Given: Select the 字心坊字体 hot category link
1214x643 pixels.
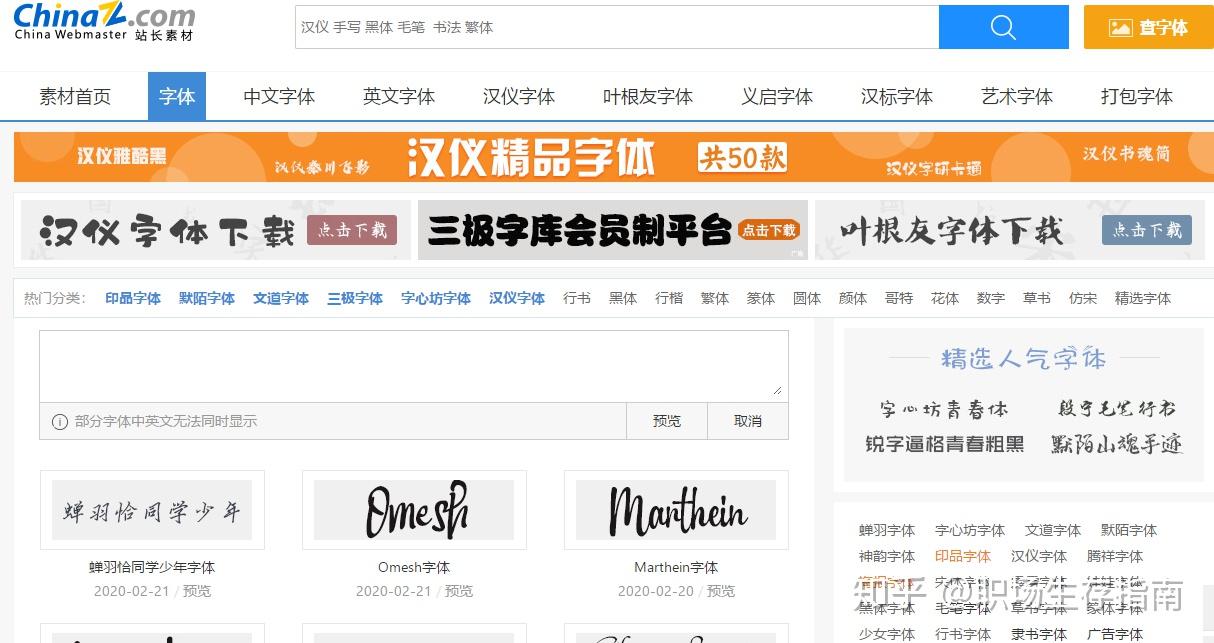Looking at the screenshot, I should click(x=436, y=298).
